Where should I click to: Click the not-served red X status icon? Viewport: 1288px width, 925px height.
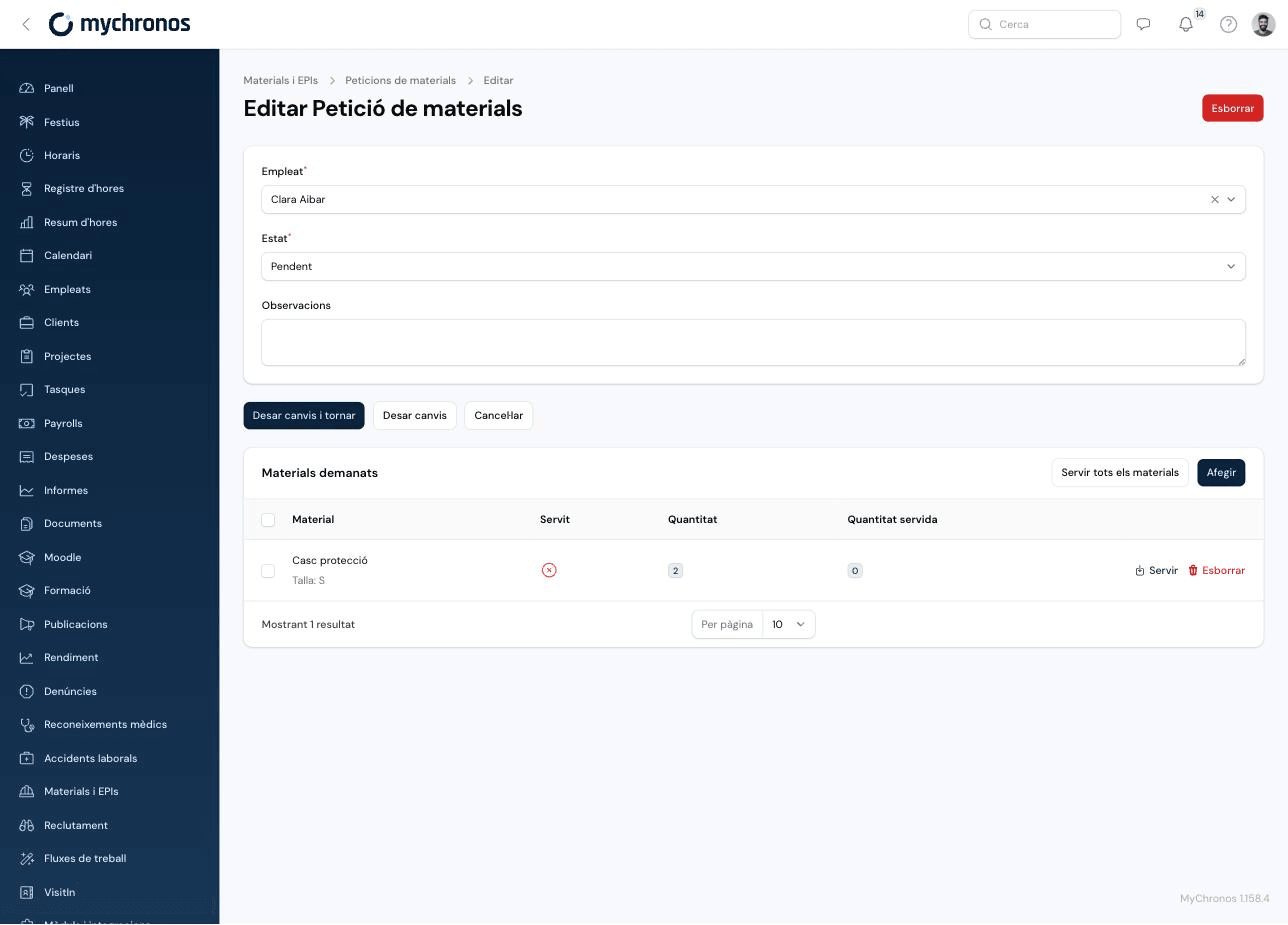click(x=549, y=570)
